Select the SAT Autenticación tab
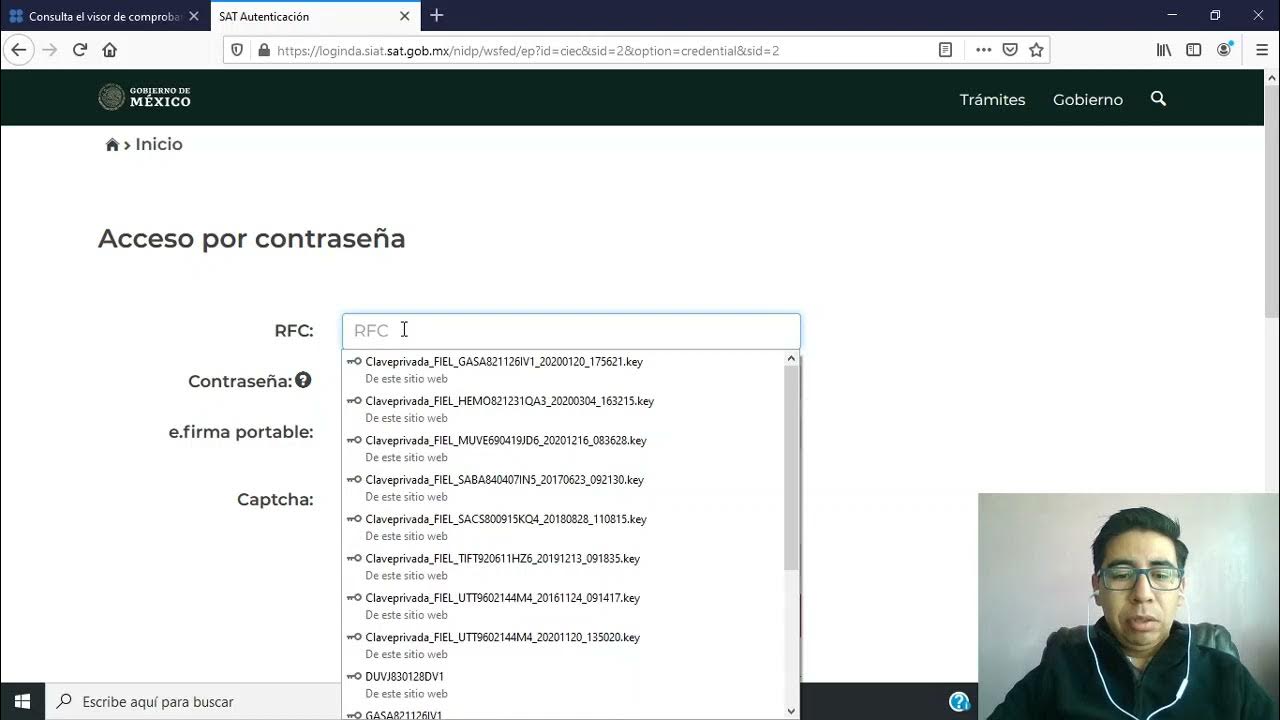Viewport: 1280px width, 720px height. (316, 16)
